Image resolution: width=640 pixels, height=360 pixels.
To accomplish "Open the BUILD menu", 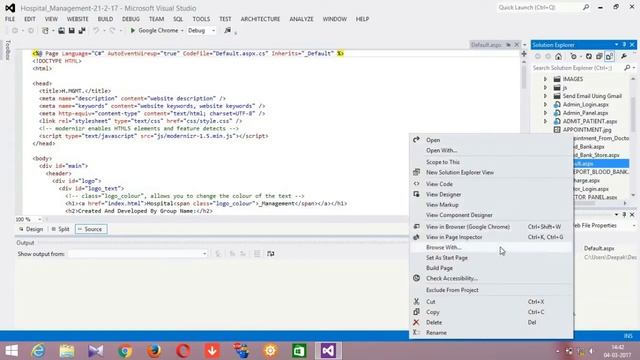I will pos(105,19).
